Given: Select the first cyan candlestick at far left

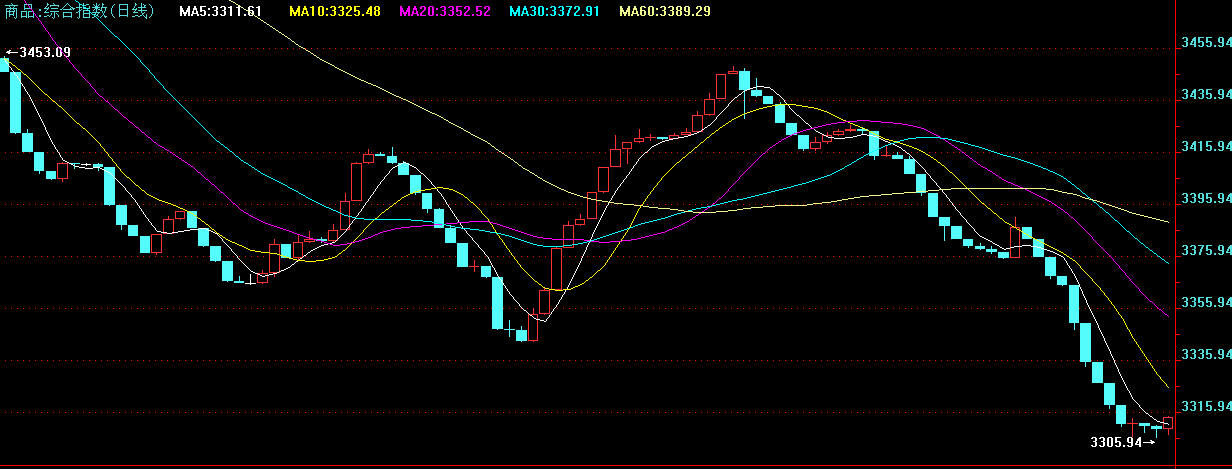Looking at the screenshot, I should tap(4, 65).
